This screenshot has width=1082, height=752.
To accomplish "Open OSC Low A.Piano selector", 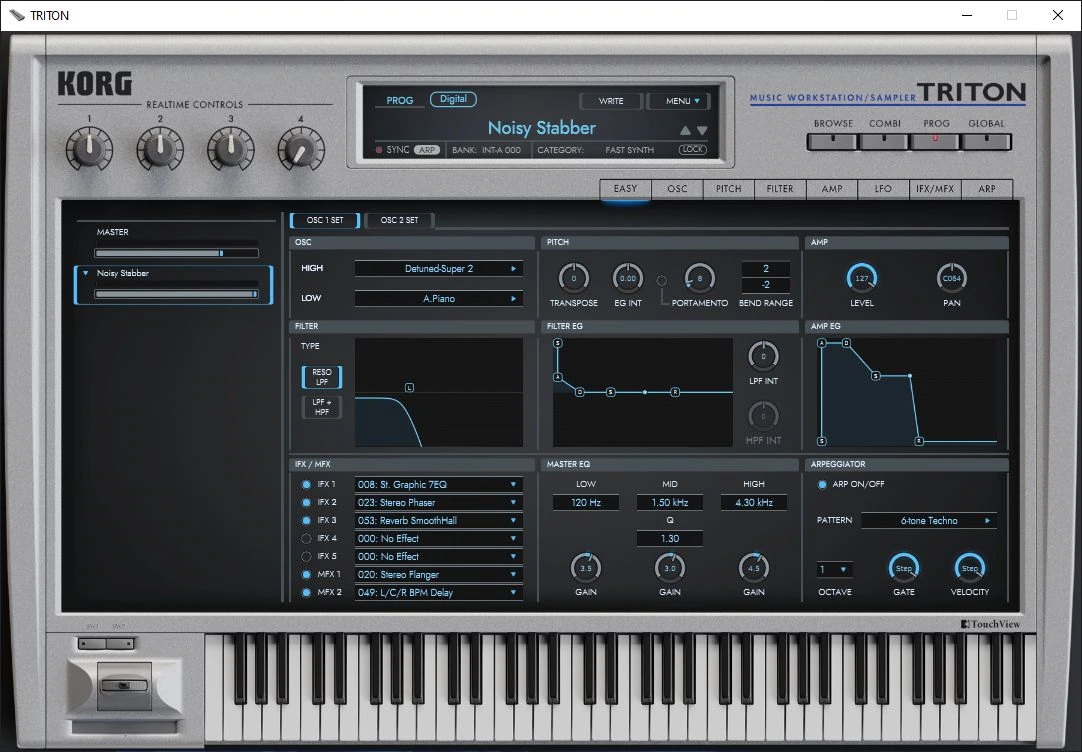I will (439, 299).
